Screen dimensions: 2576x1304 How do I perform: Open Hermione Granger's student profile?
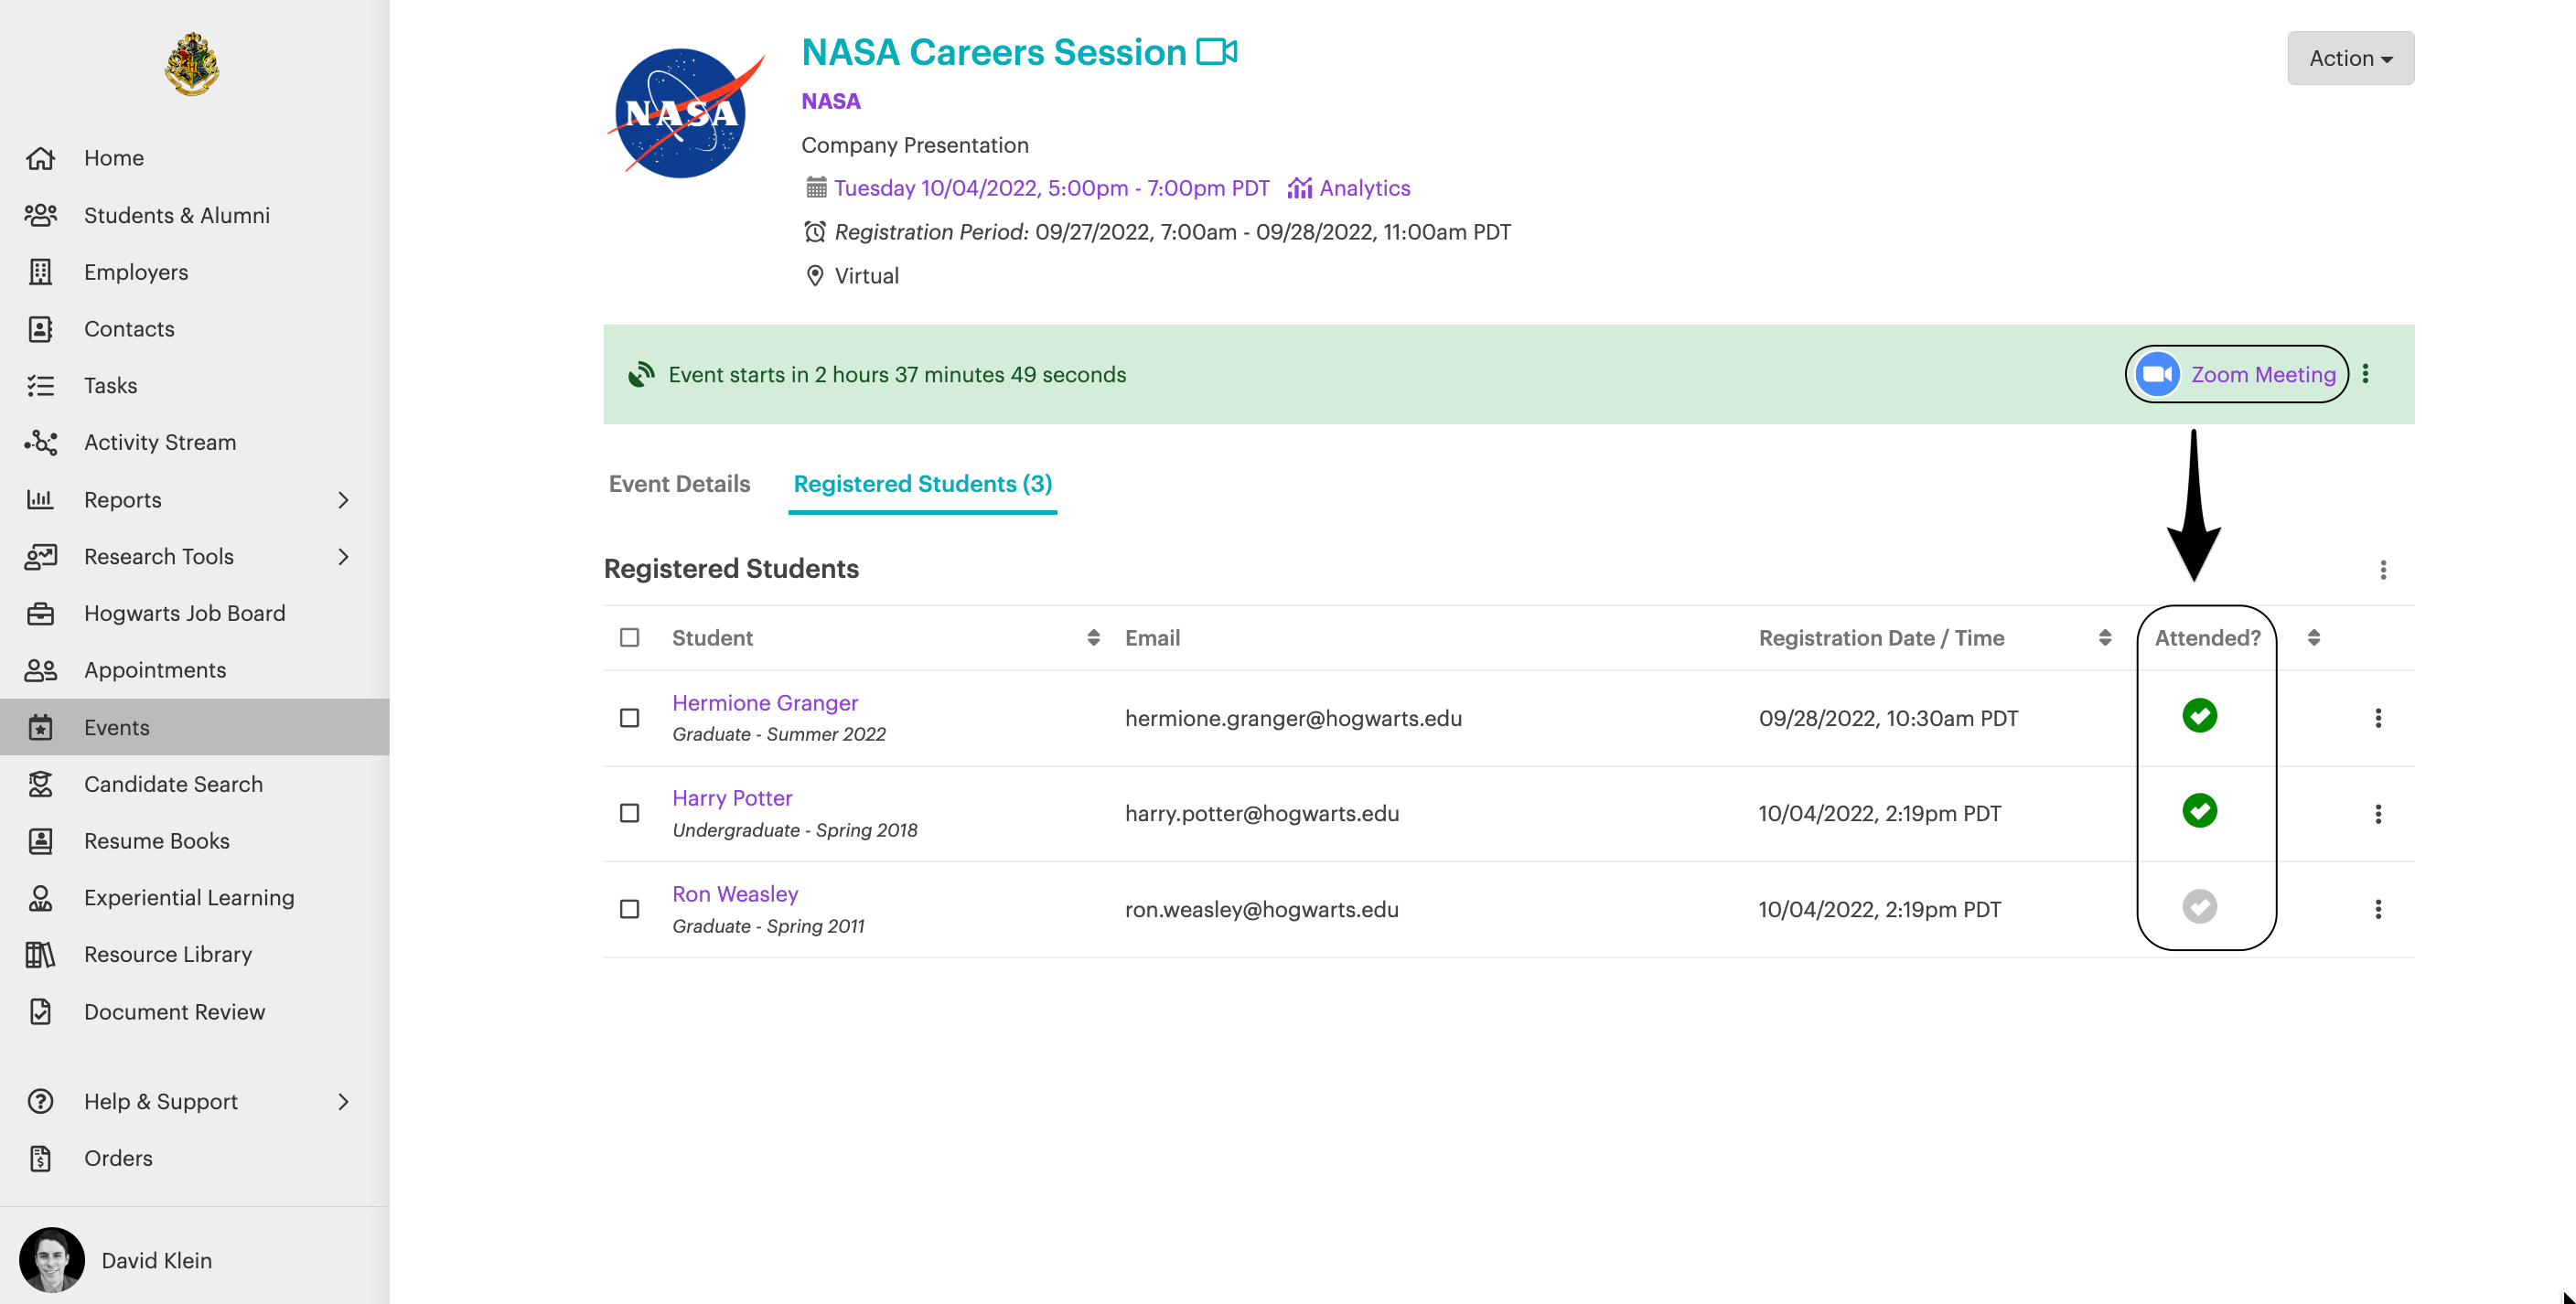click(x=765, y=703)
